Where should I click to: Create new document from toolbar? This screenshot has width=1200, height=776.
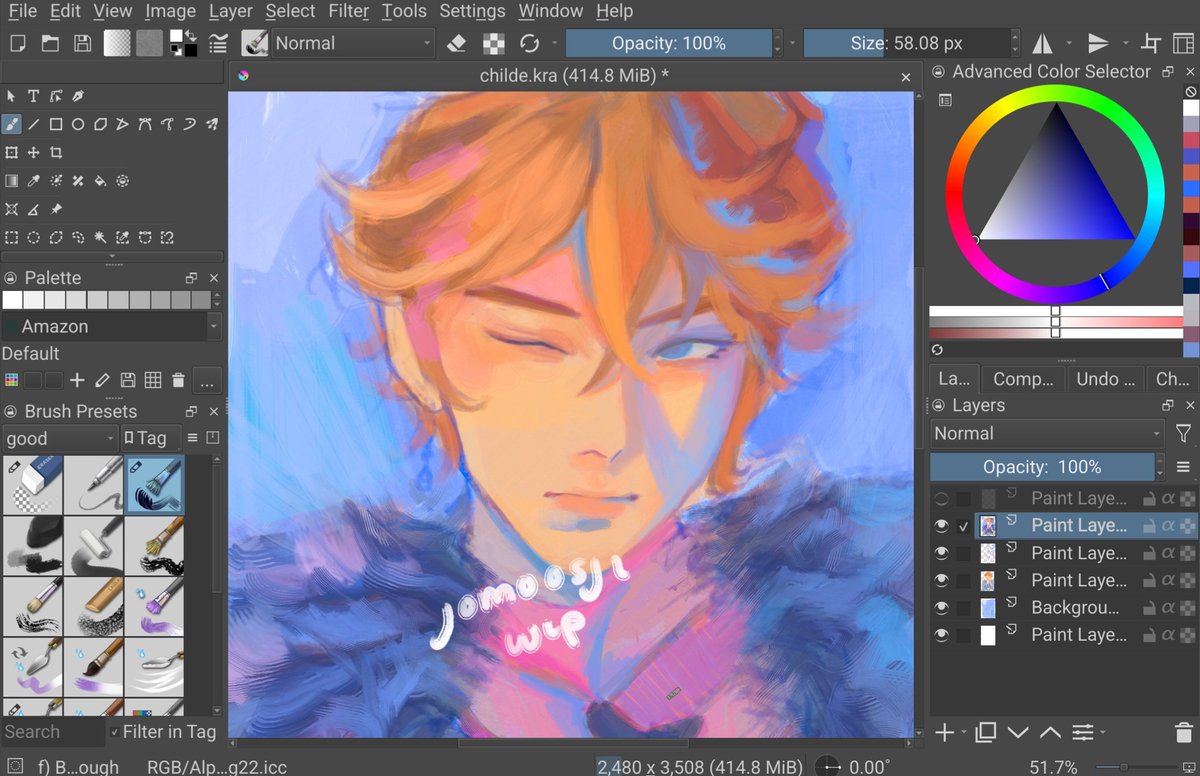pos(17,43)
